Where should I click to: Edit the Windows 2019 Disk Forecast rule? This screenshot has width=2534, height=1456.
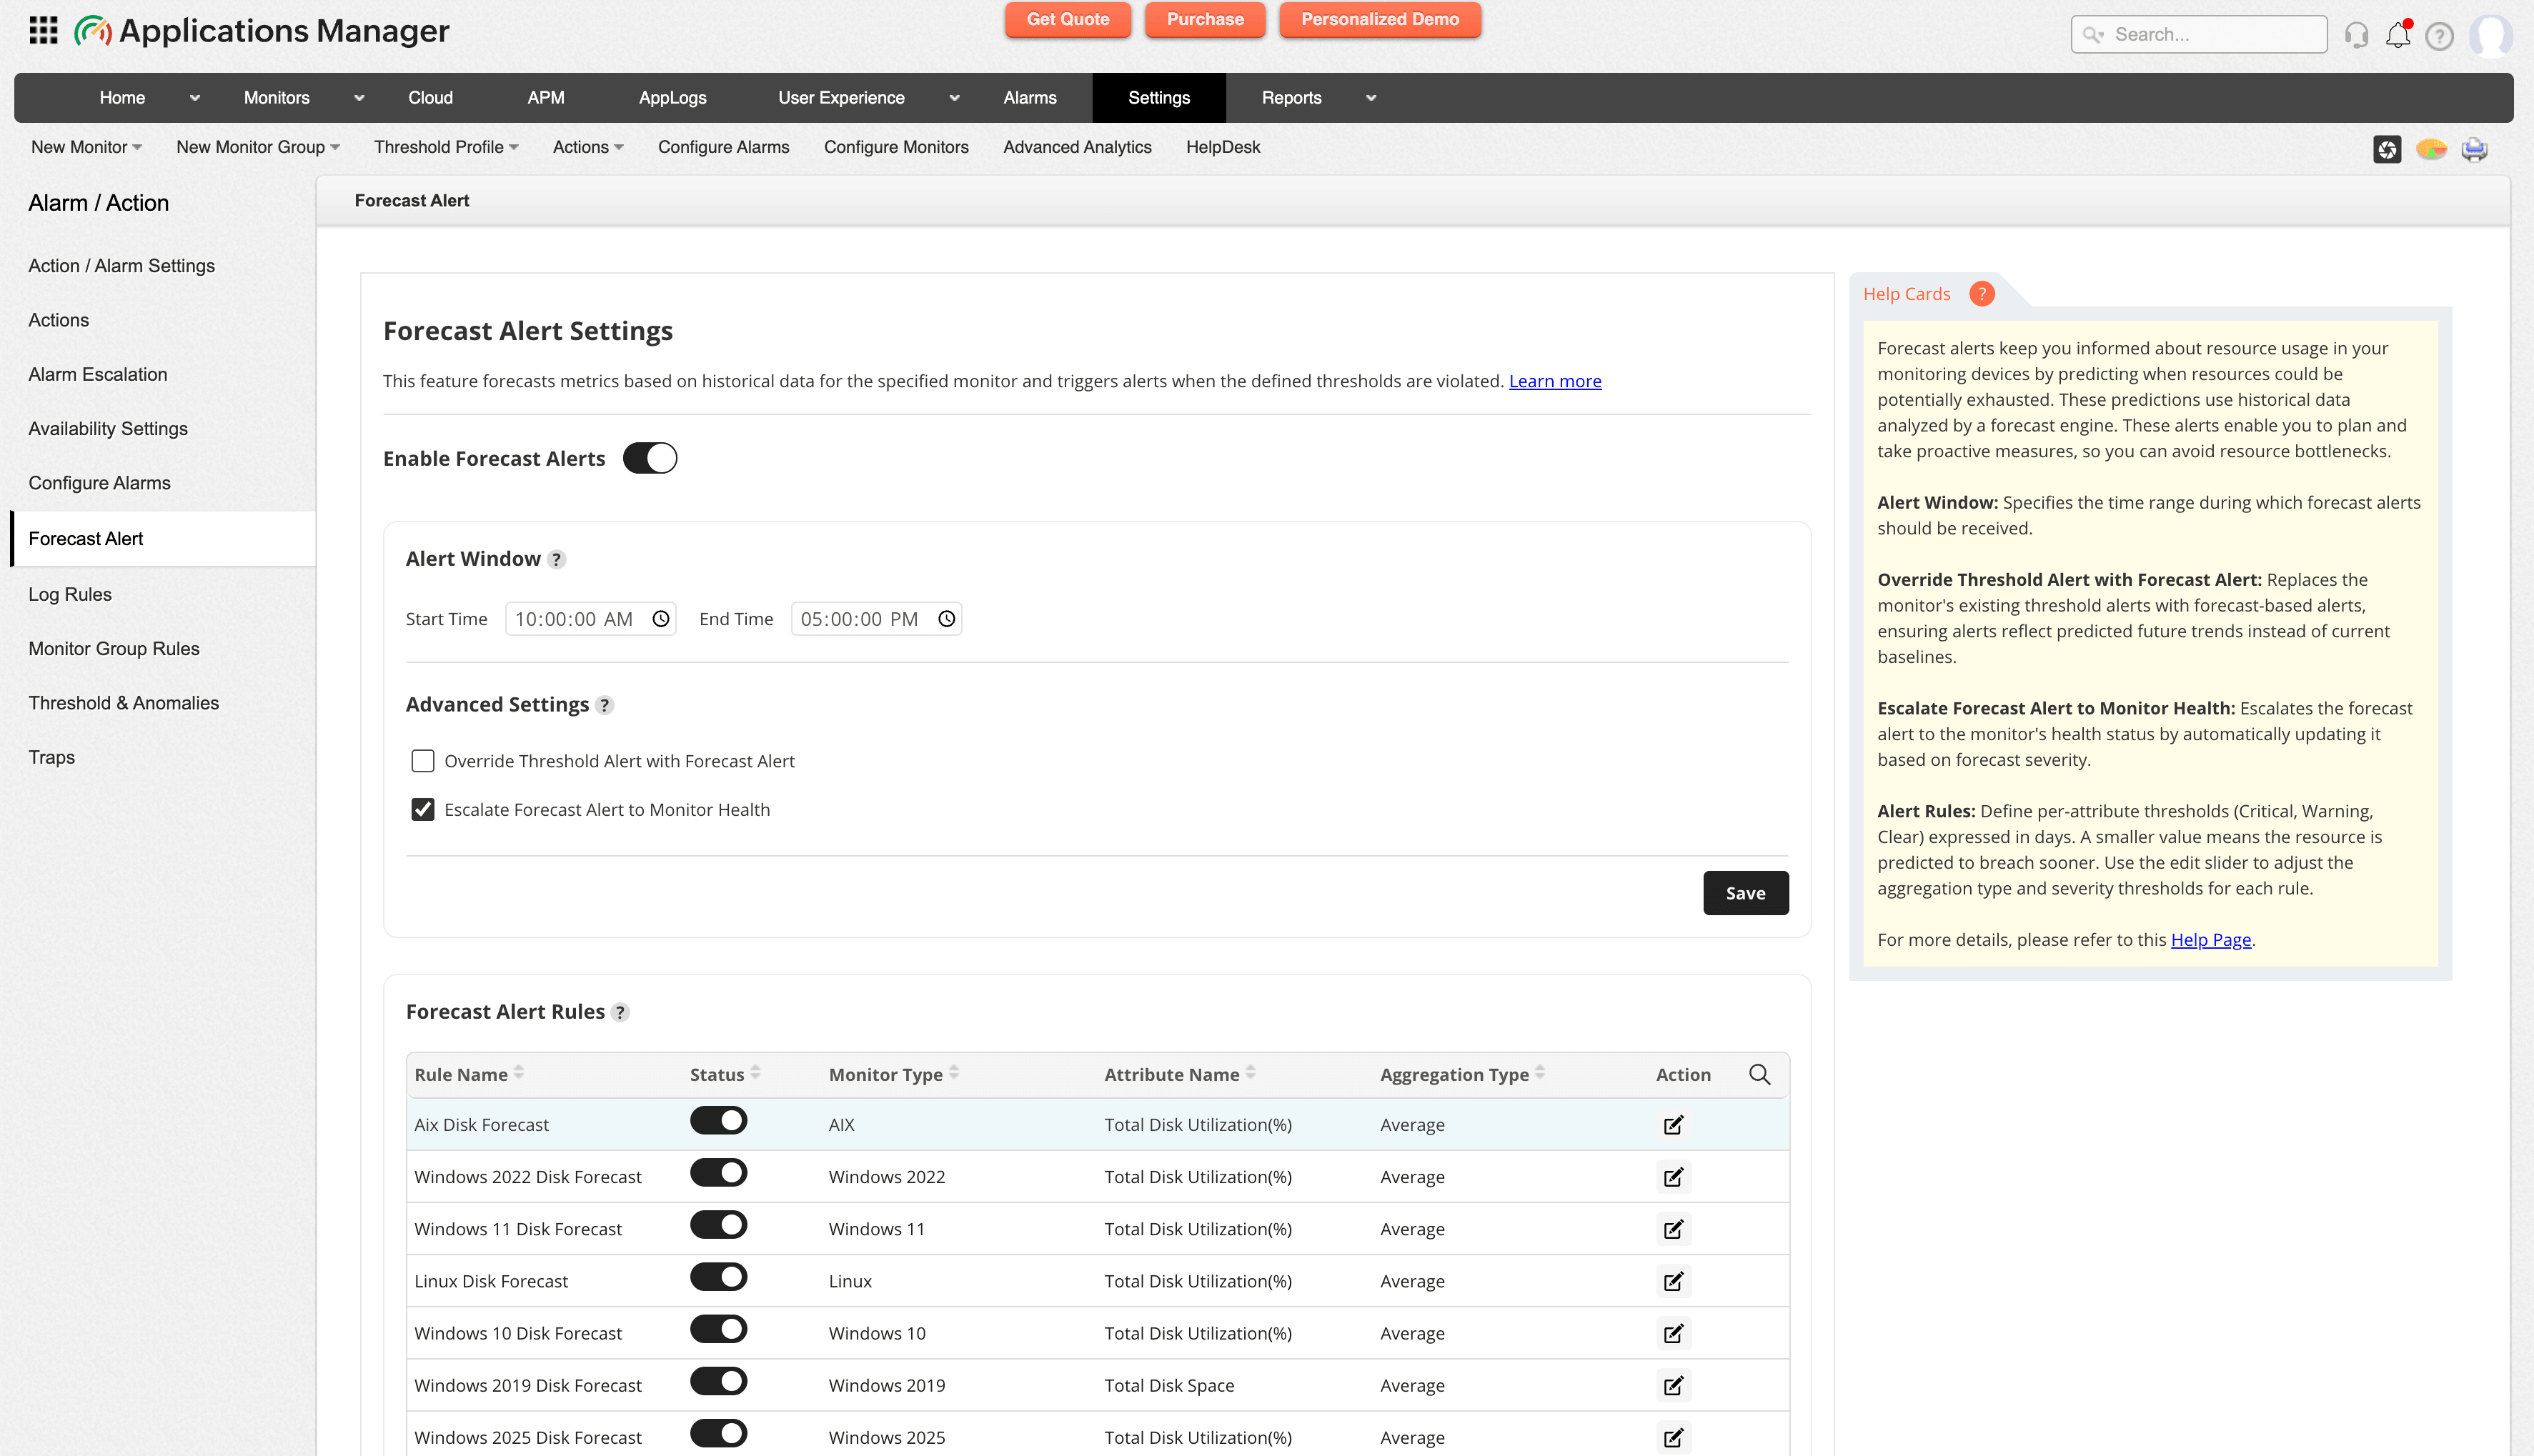(x=1673, y=1385)
